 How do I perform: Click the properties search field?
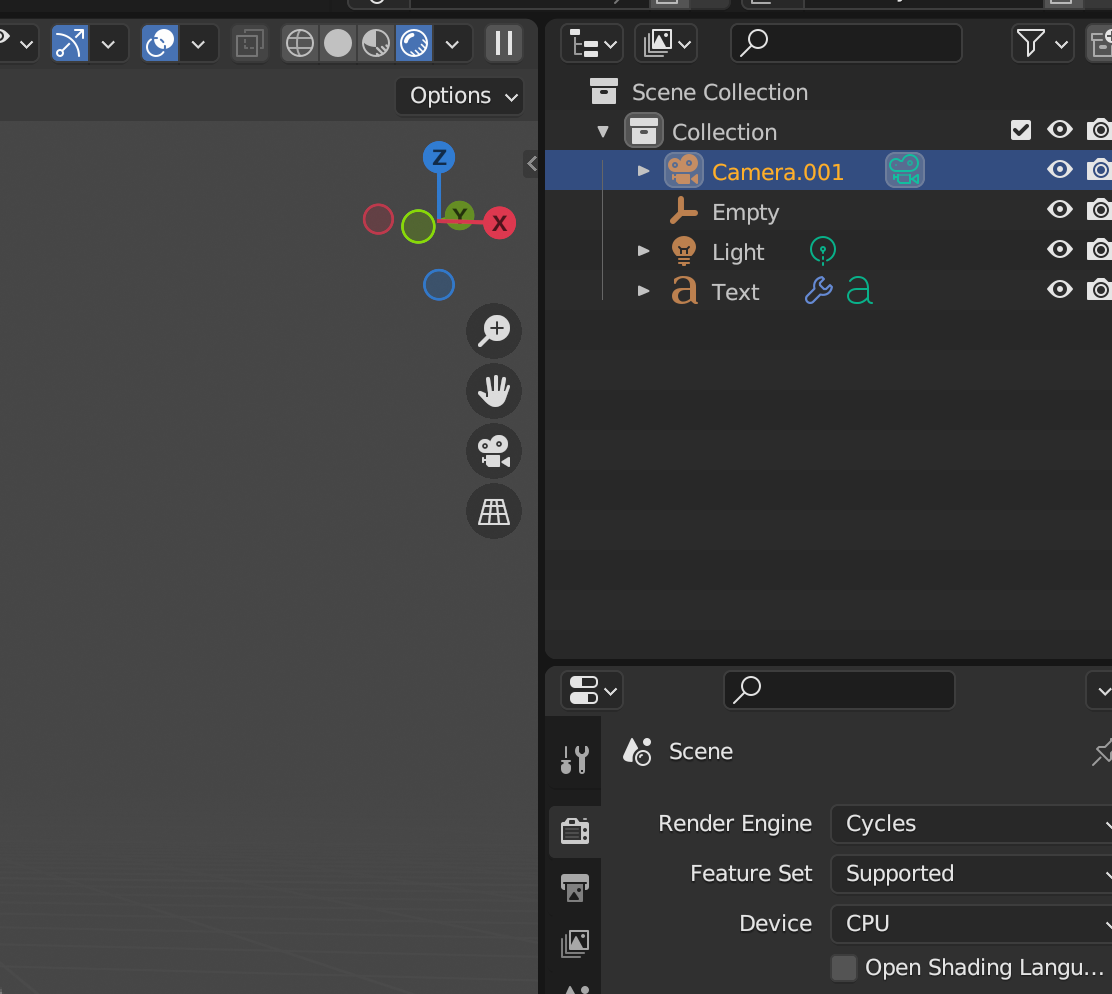coord(839,690)
